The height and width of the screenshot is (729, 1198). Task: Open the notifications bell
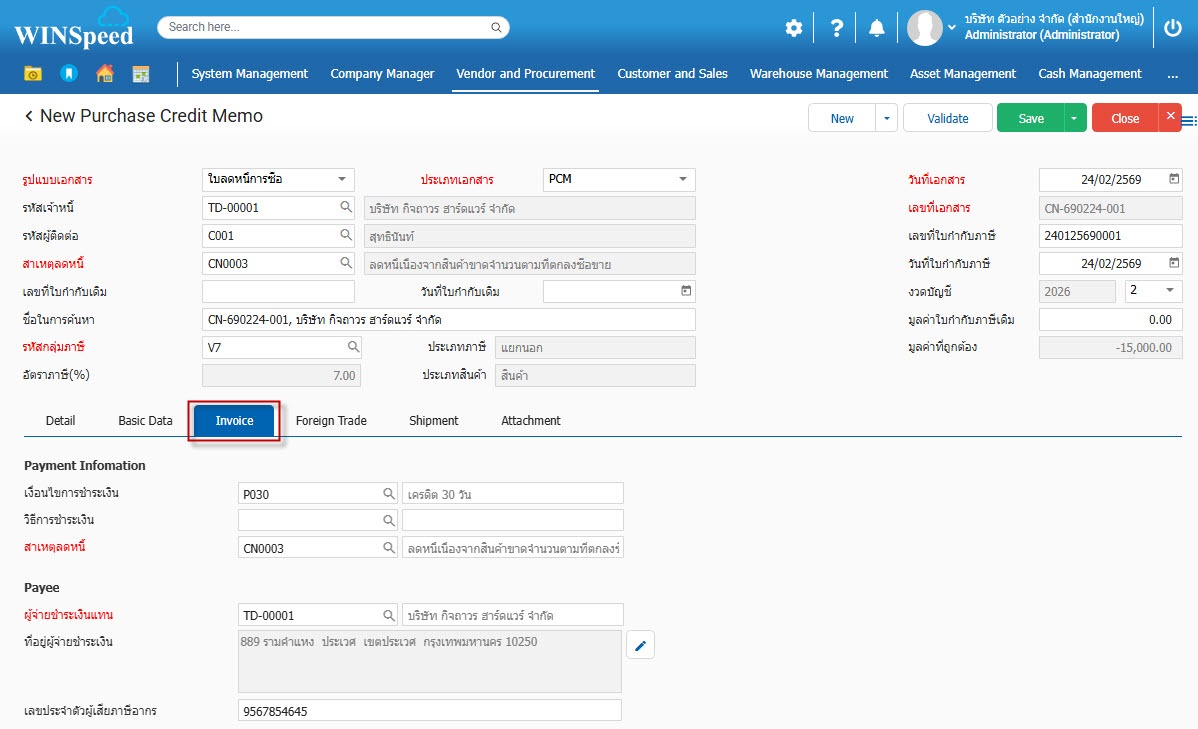pos(876,28)
